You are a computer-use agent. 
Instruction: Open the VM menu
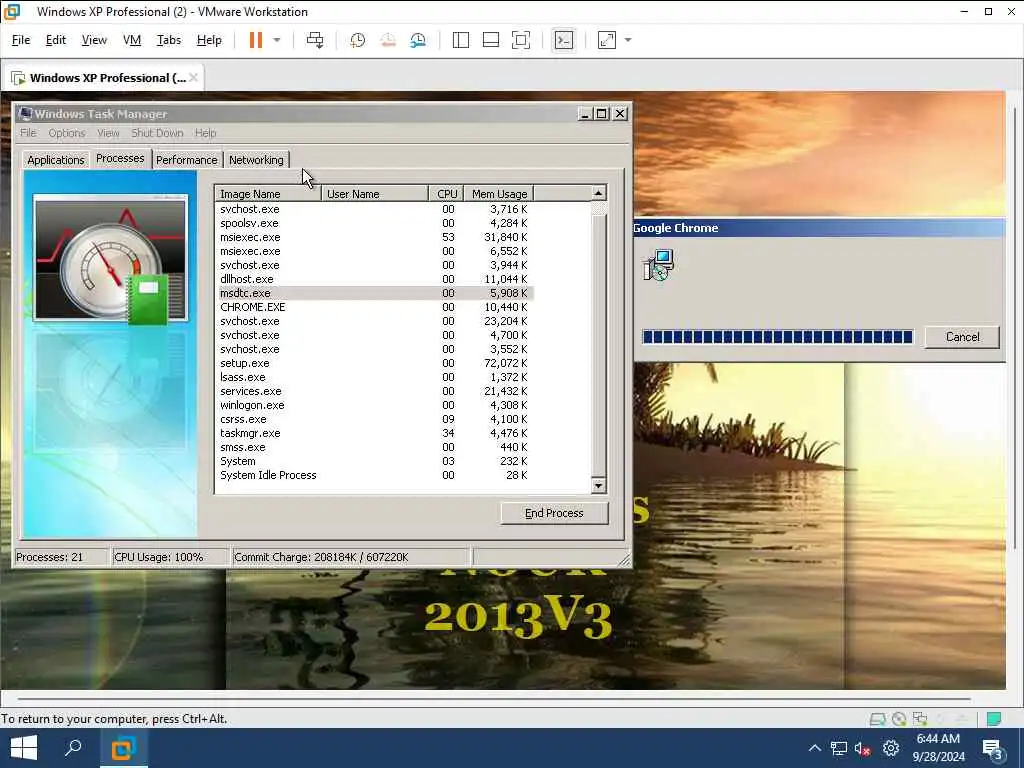(132, 40)
